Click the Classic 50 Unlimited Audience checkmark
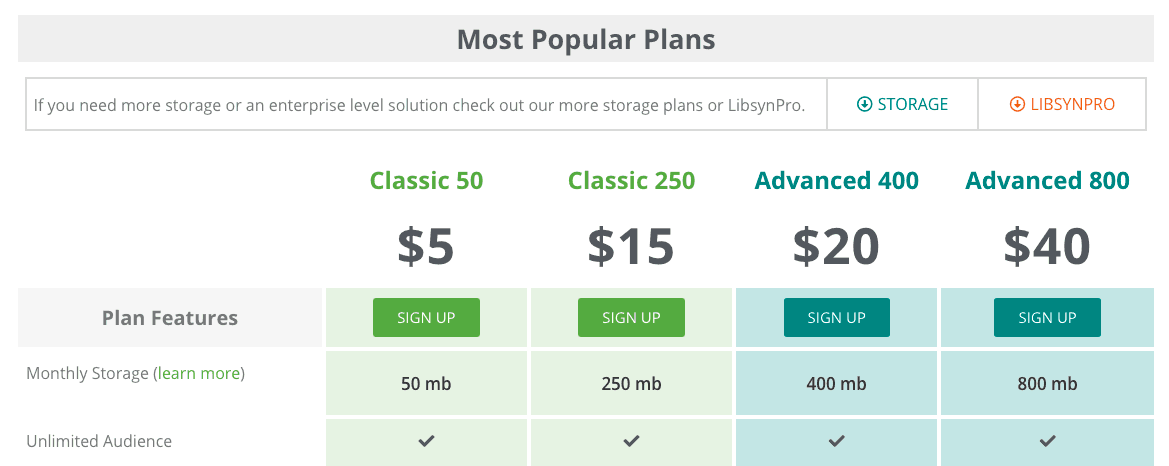 click(x=426, y=441)
